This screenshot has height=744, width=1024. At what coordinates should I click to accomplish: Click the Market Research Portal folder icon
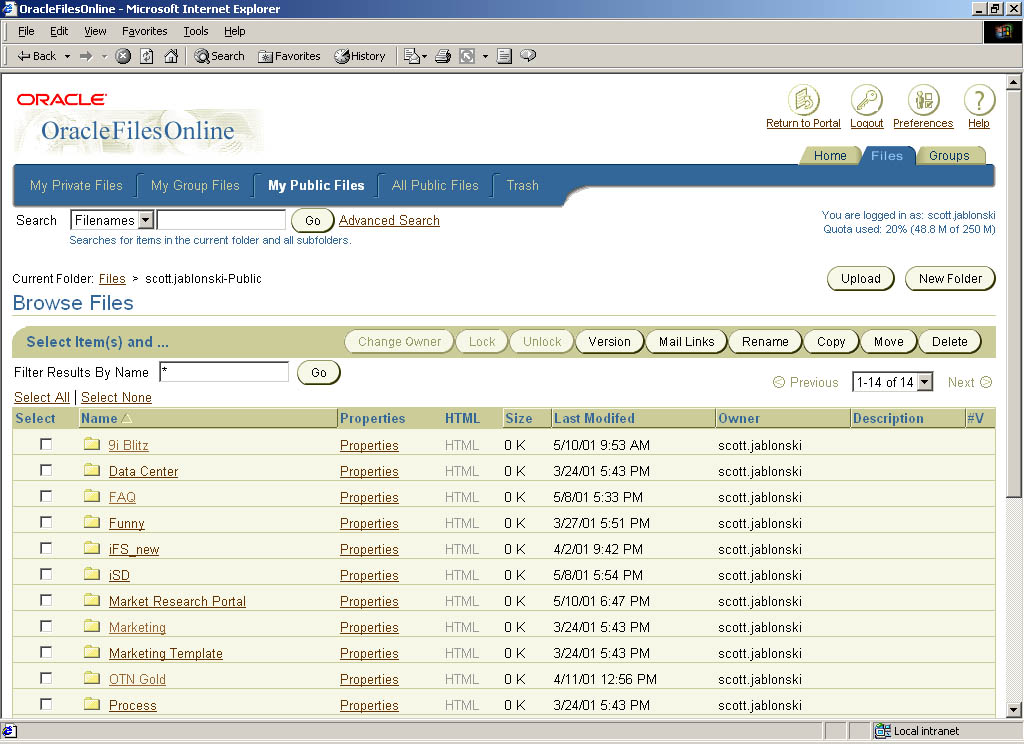coord(92,600)
